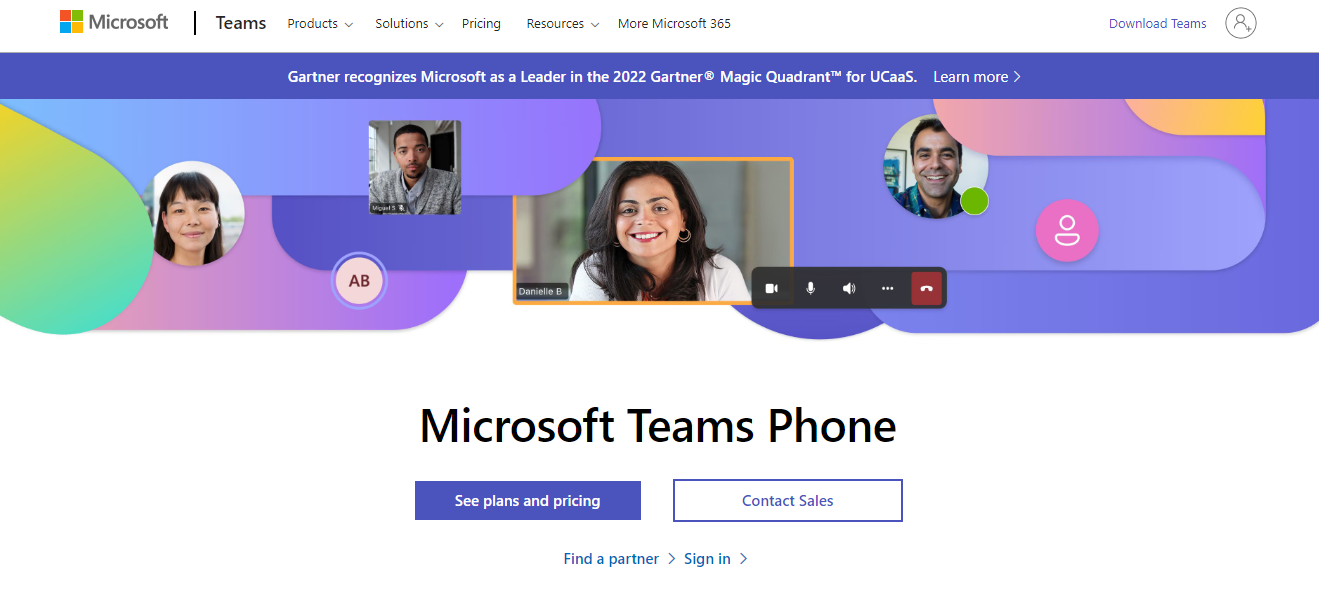The width and height of the screenshot is (1319, 614).
Task: Click the red hang-up call button
Action: pos(926,288)
